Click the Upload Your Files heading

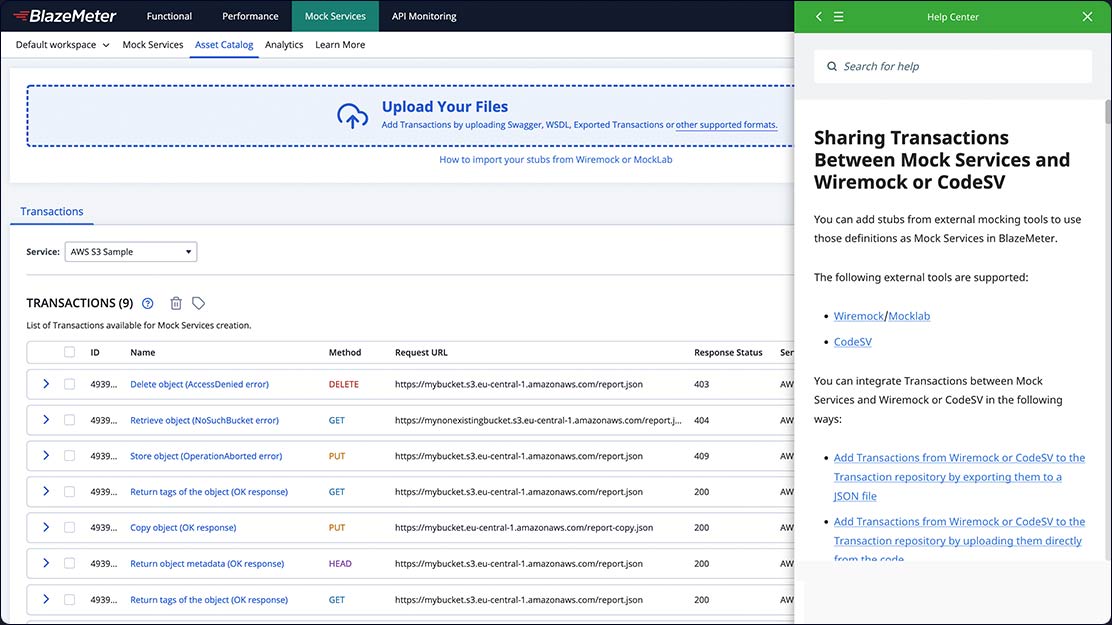click(x=445, y=106)
